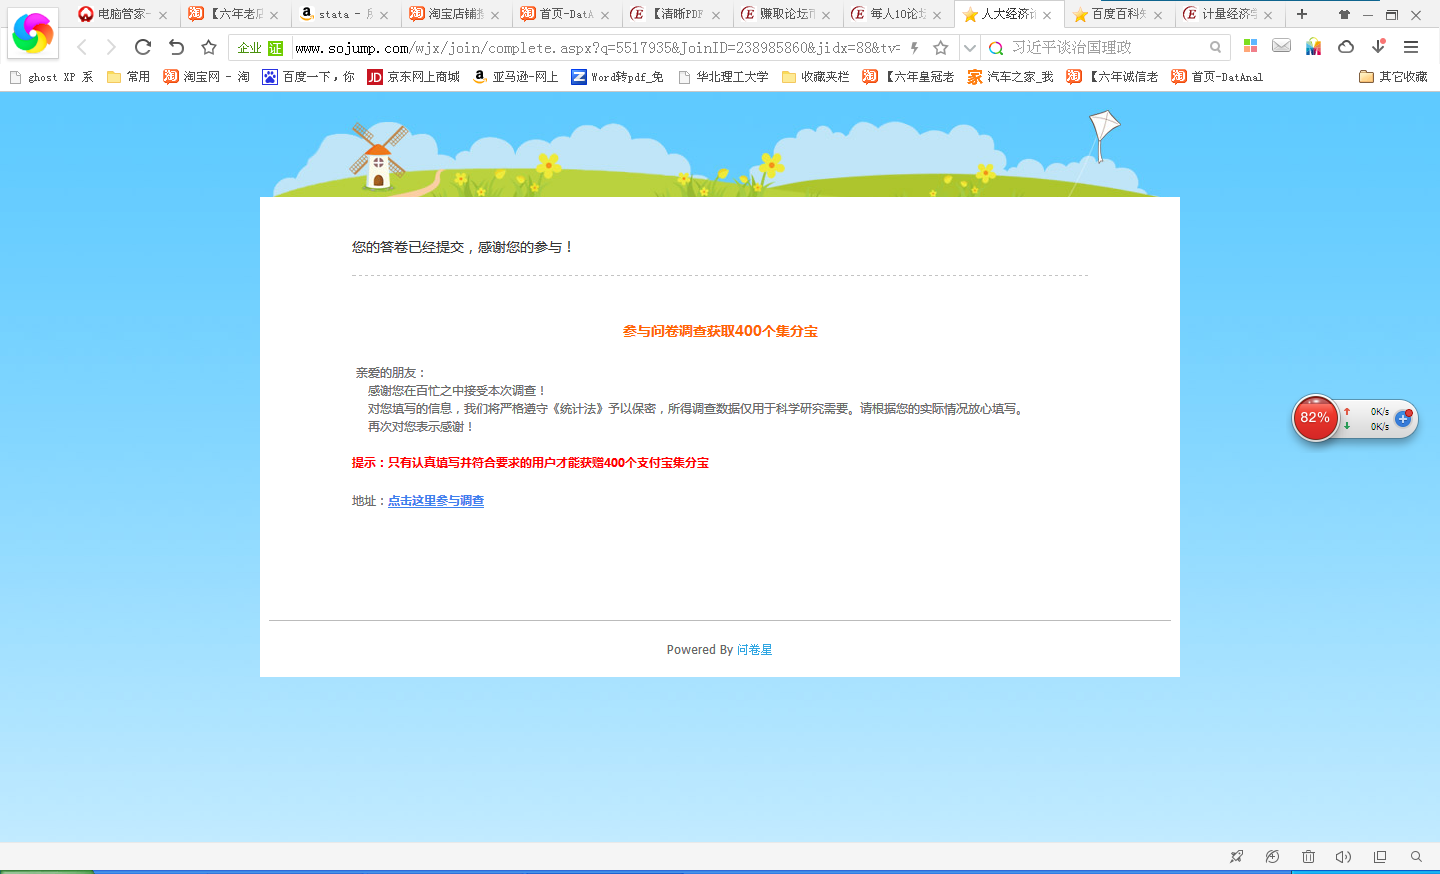This screenshot has height=874, width=1440.
Task: Close the 人大经济论坛 tab
Action: [x=1047, y=15]
